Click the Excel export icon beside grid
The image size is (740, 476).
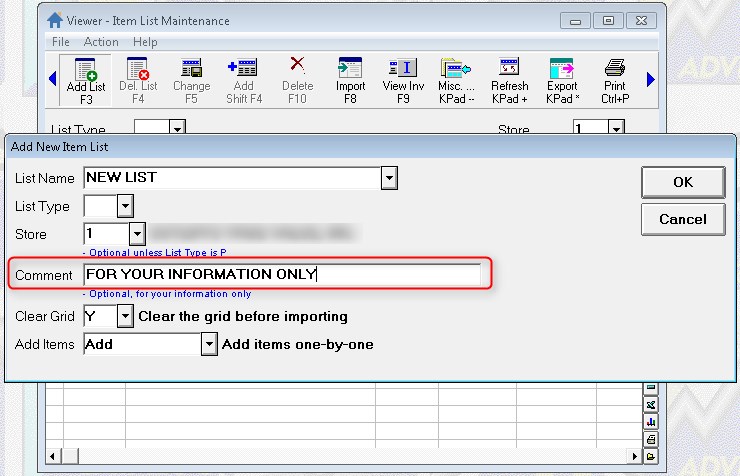pos(650,405)
